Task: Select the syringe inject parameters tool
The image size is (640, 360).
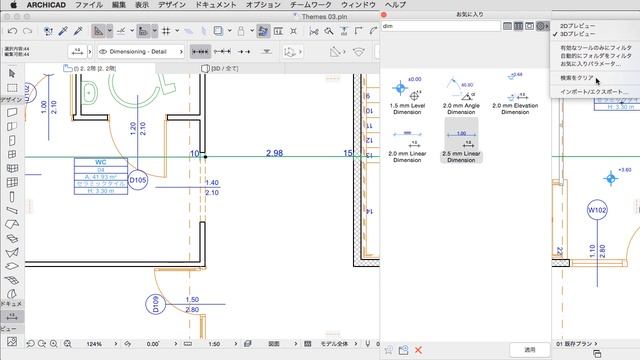Action: [78, 31]
